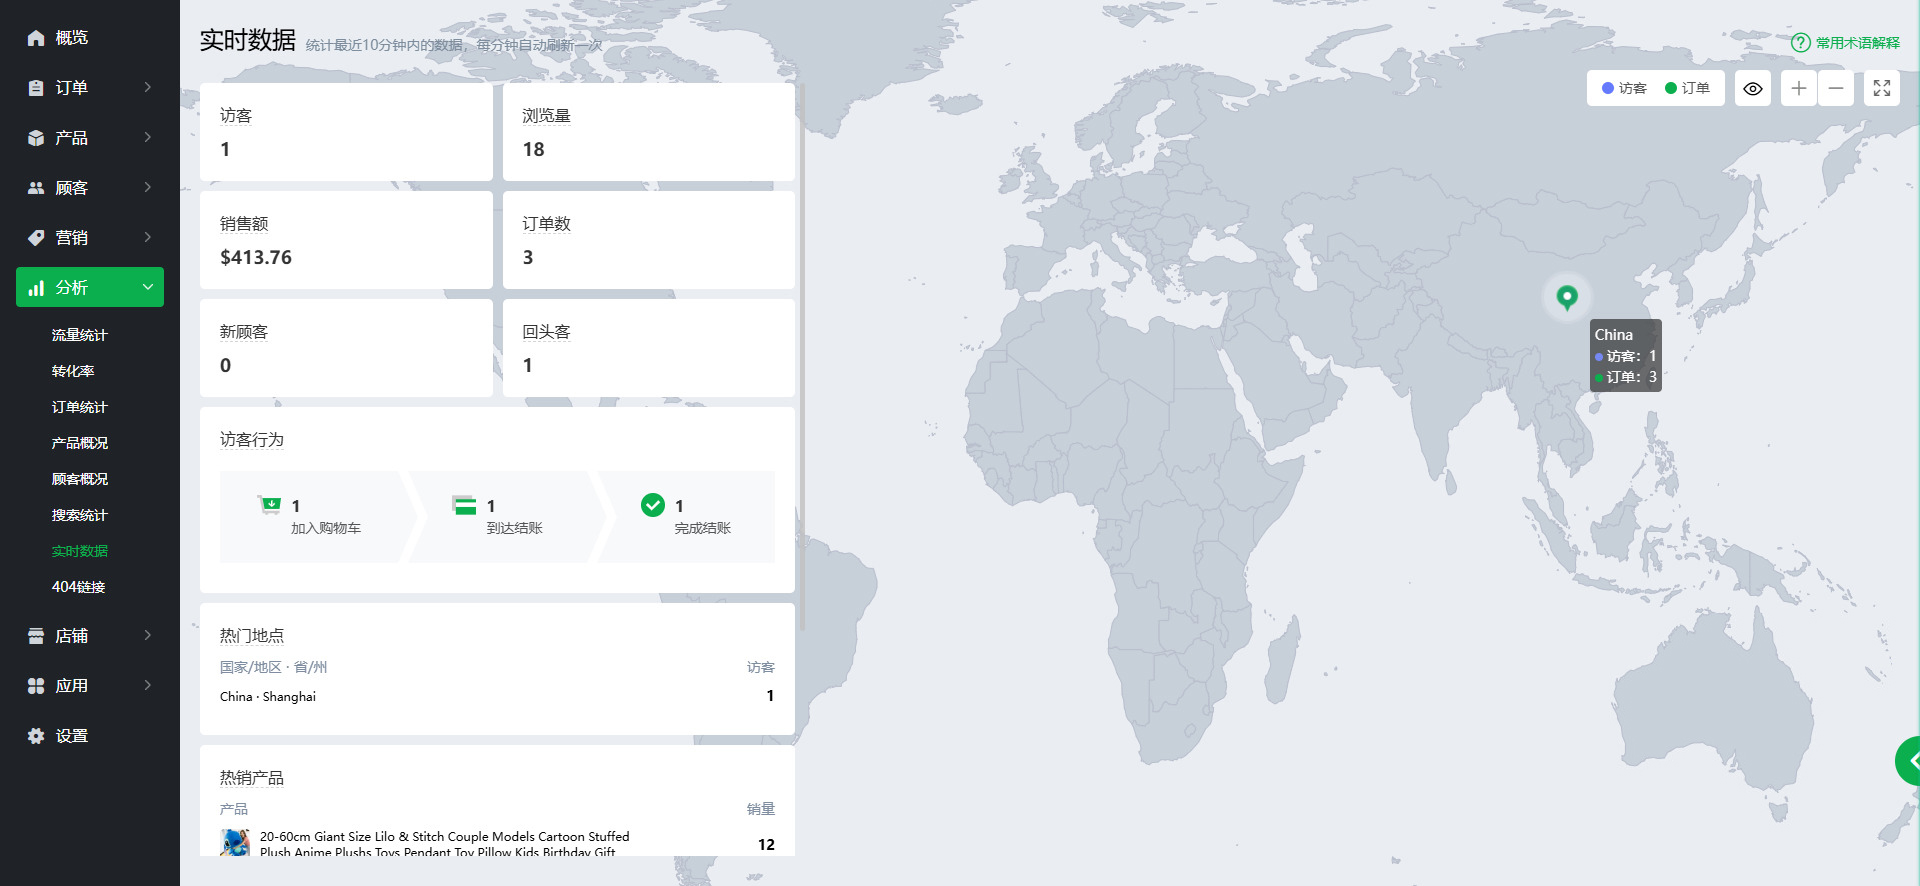The height and width of the screenshot is (886, 1920).
Task: Click the green side panel collapse arrow
Action: click(x=1911, y=761)
